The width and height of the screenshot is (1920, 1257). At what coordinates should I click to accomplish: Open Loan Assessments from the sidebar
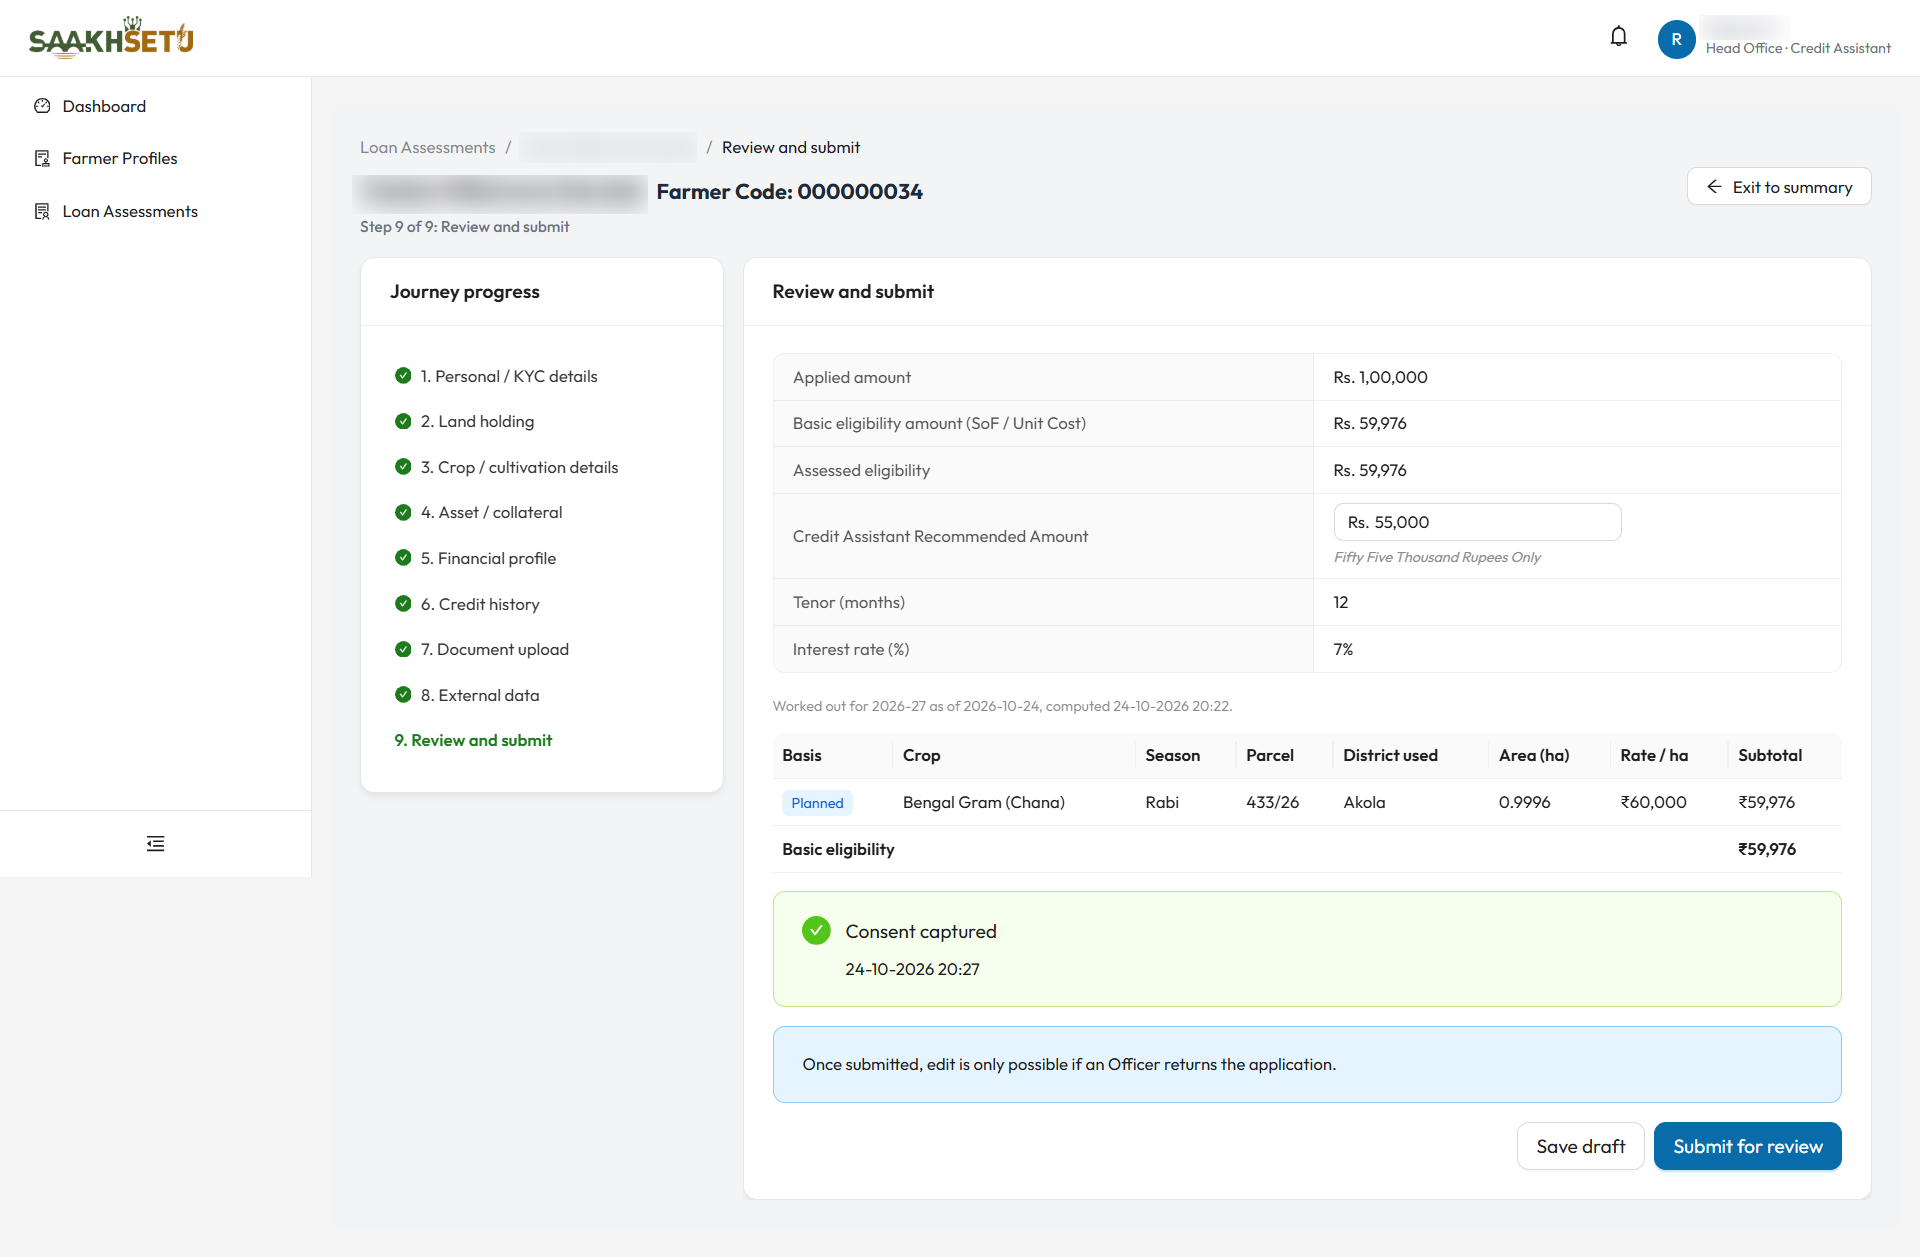130,211
